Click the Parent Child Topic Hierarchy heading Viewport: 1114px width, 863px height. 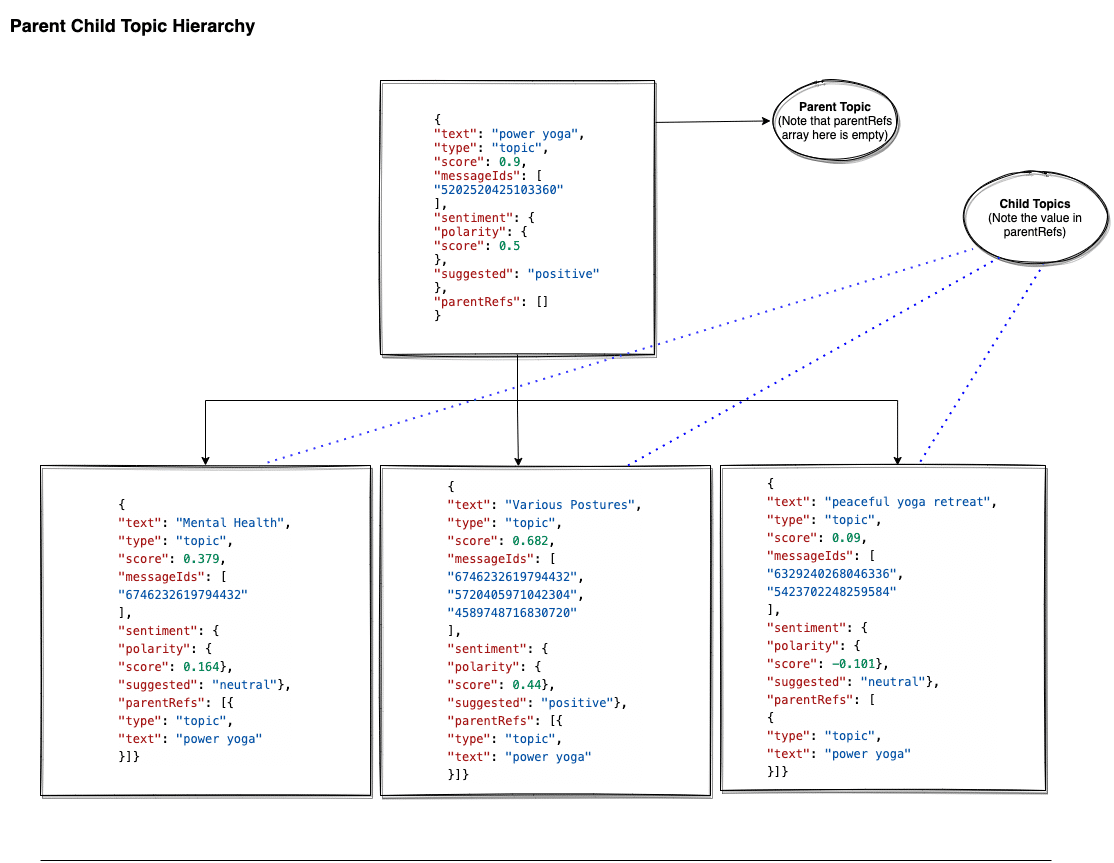tap(132, 27)
